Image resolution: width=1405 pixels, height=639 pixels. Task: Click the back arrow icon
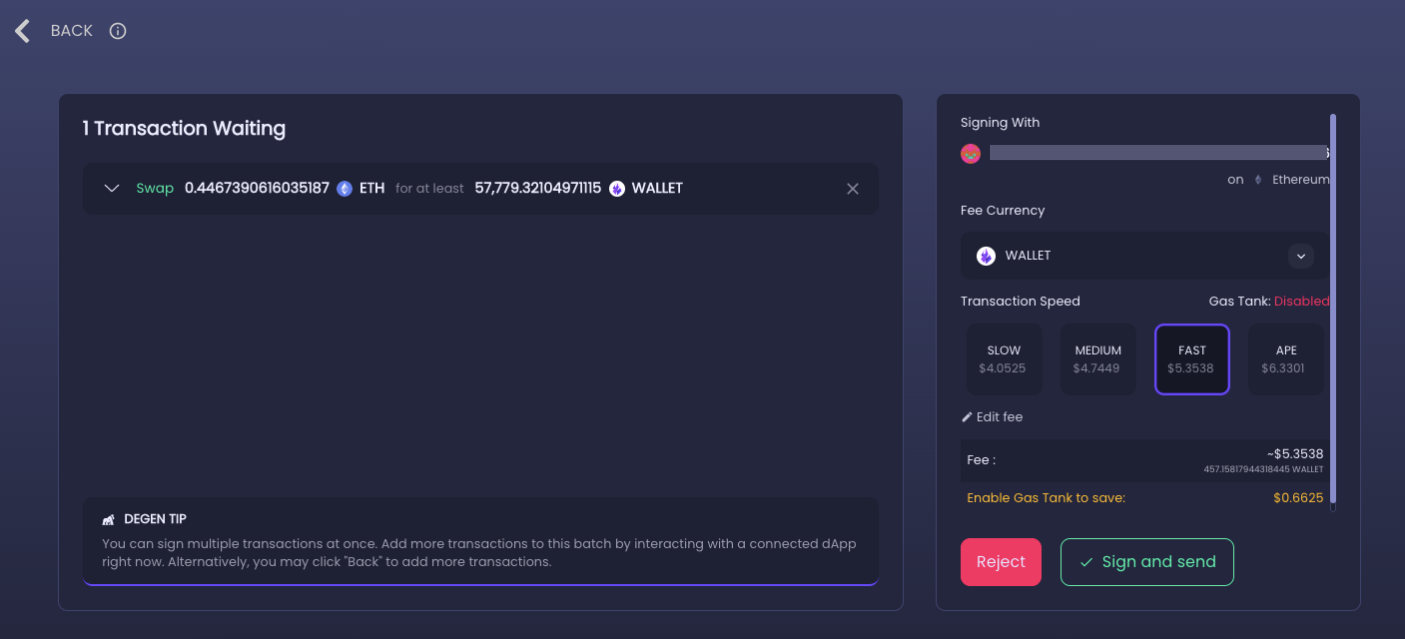(22, 31)
